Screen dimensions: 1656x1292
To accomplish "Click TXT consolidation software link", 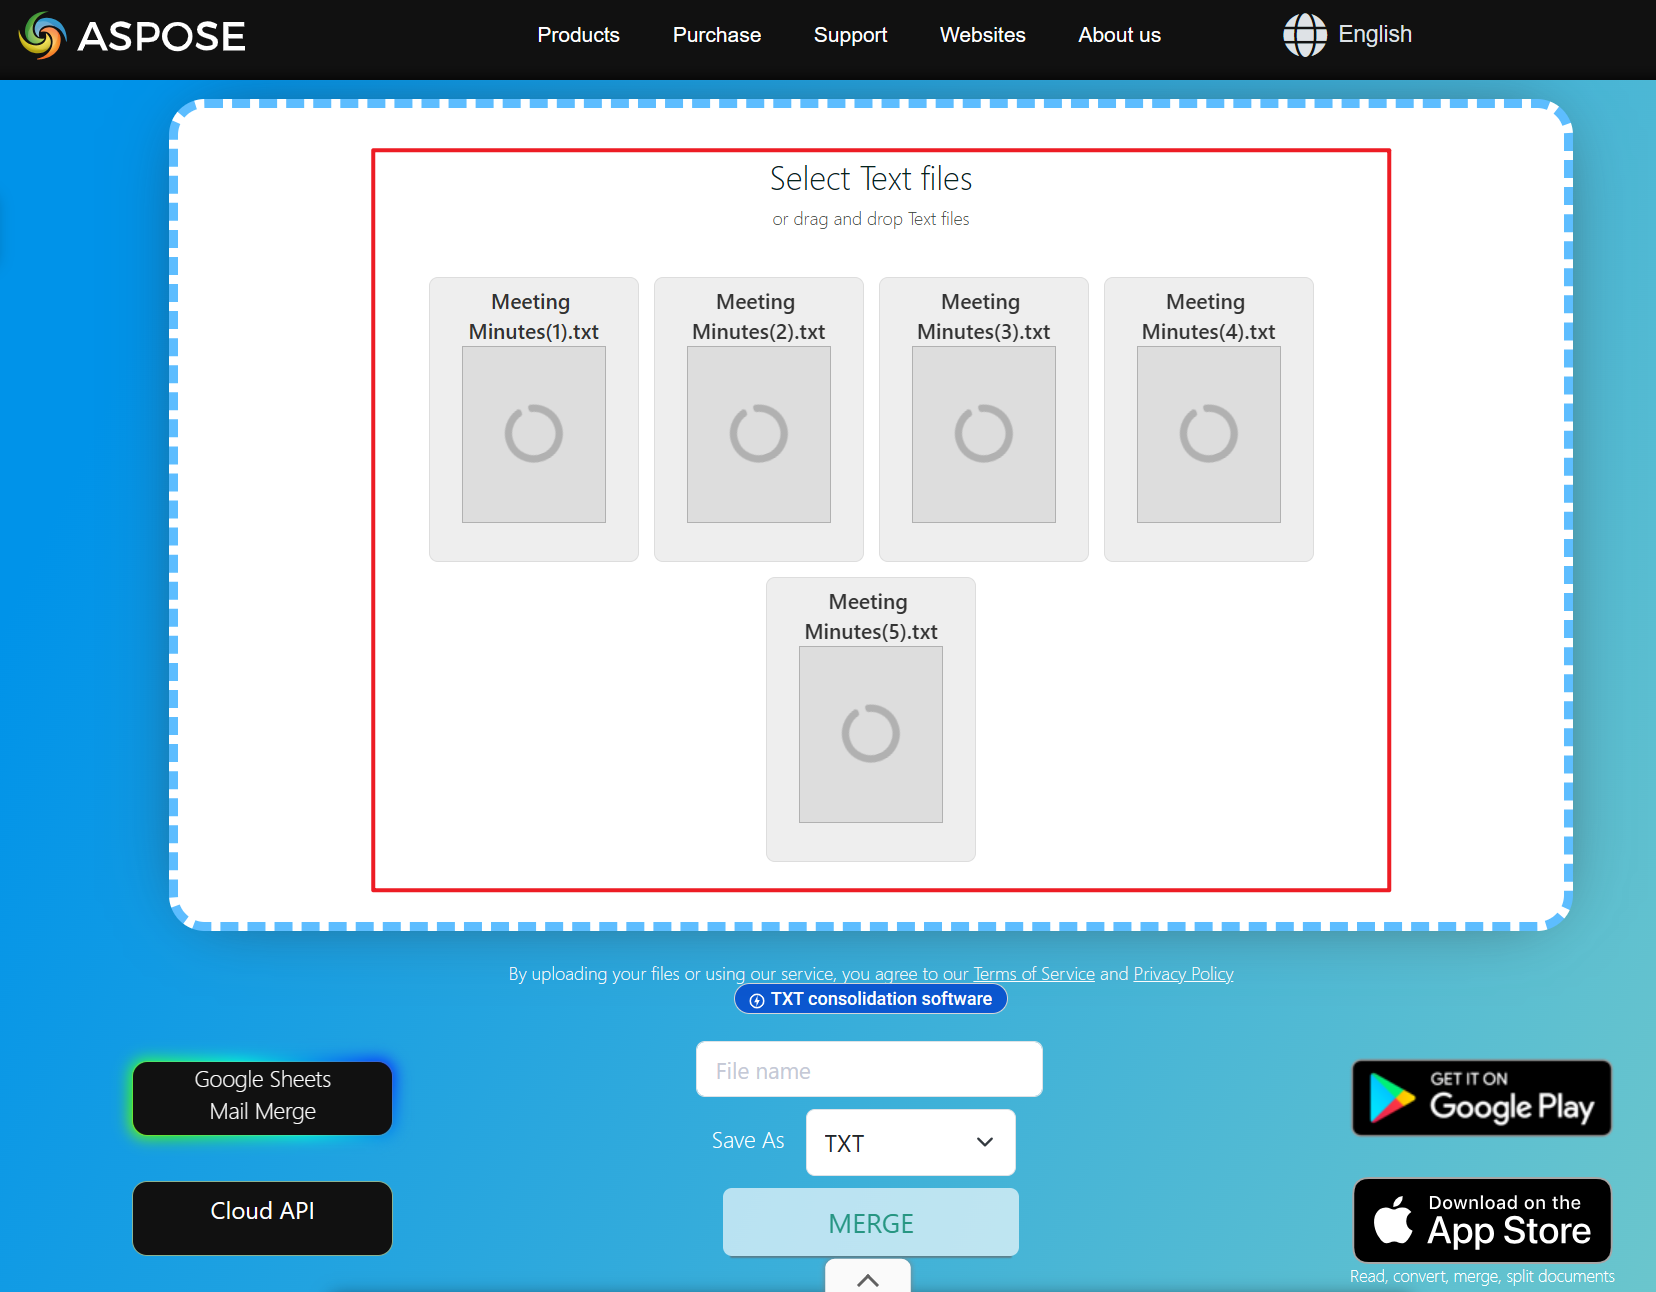I will tap(870, 999).
